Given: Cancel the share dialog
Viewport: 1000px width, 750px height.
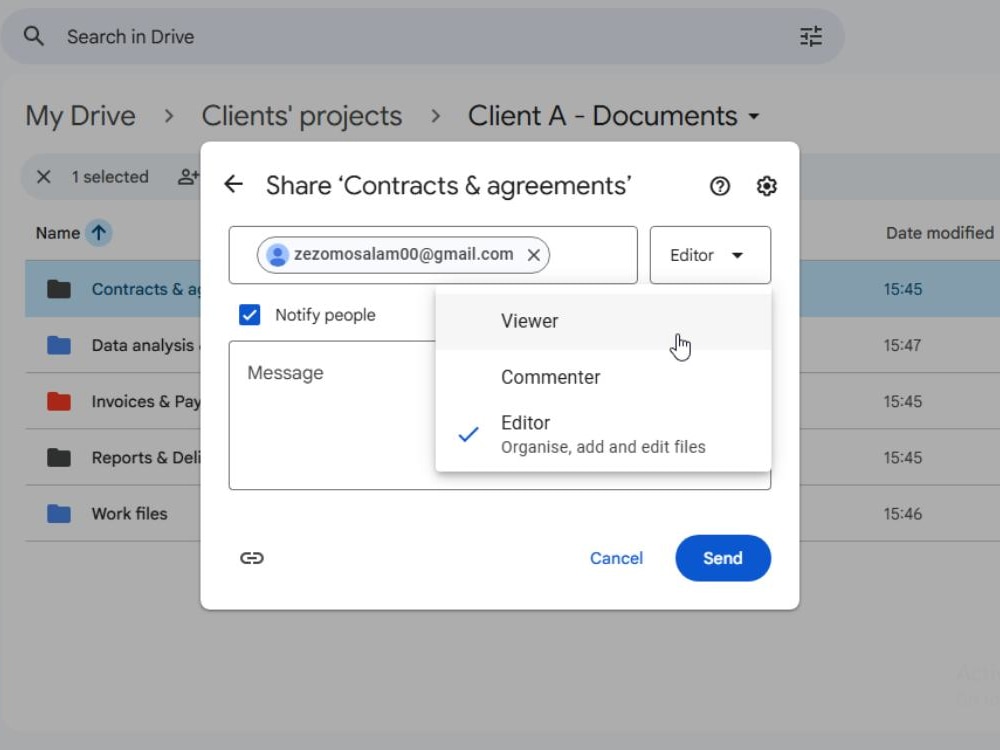Looking at the screenshot, I should [616, 558].
